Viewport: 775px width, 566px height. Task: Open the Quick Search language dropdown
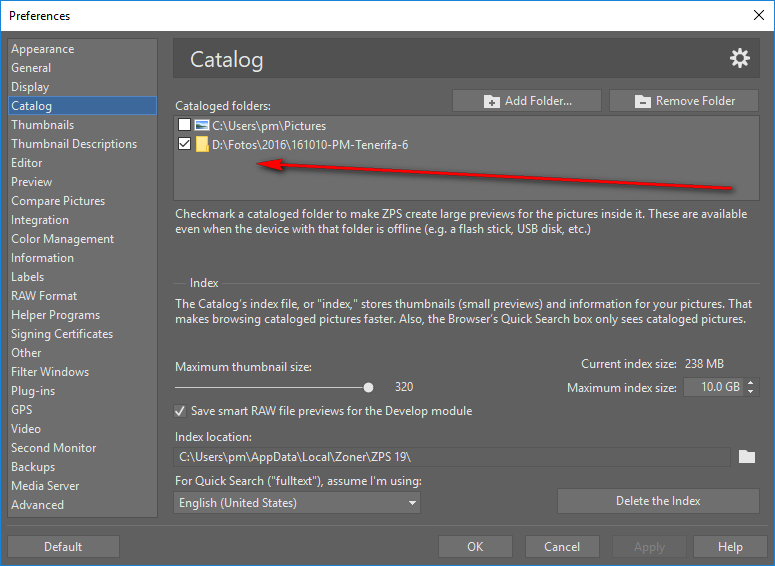(297, 503)
